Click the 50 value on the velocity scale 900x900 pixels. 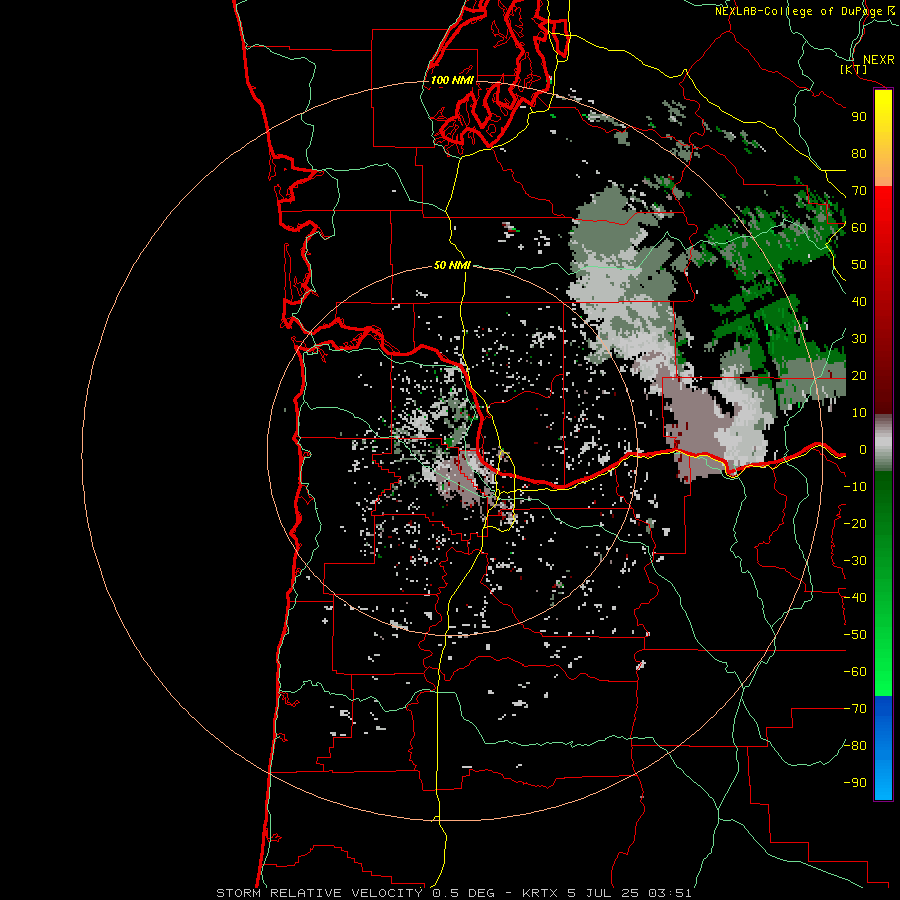pos(859,265)
